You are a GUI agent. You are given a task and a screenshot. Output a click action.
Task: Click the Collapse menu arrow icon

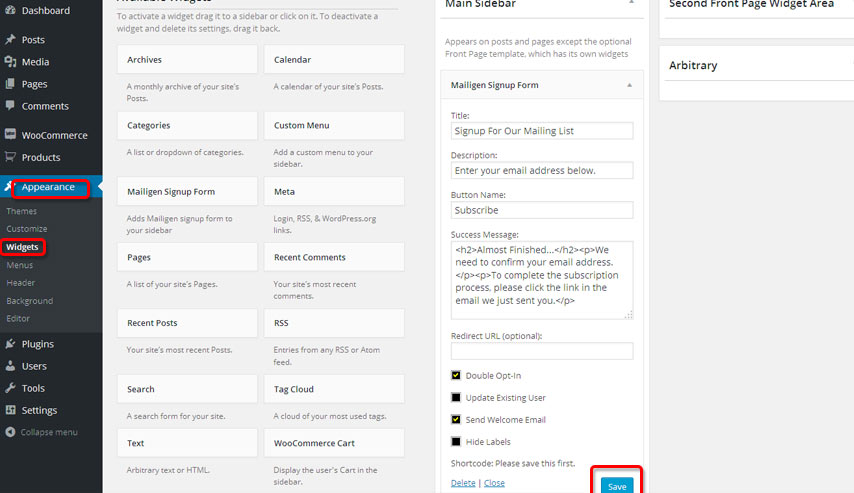[x=10, y=432]
